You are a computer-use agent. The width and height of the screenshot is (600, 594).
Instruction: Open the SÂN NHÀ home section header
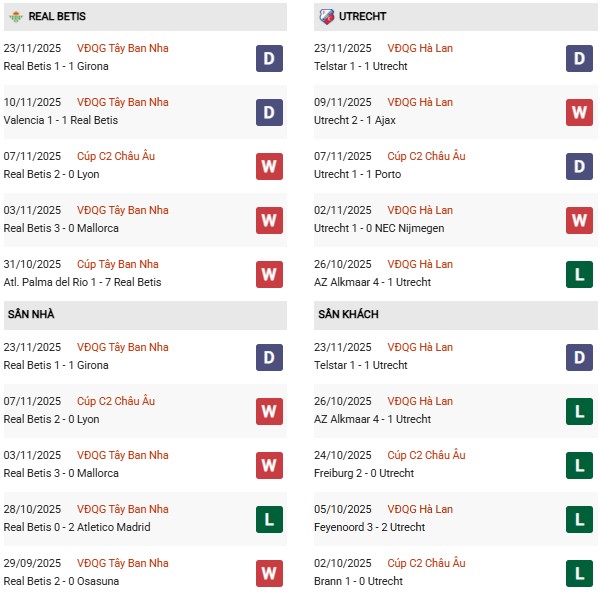pos(32,315)
